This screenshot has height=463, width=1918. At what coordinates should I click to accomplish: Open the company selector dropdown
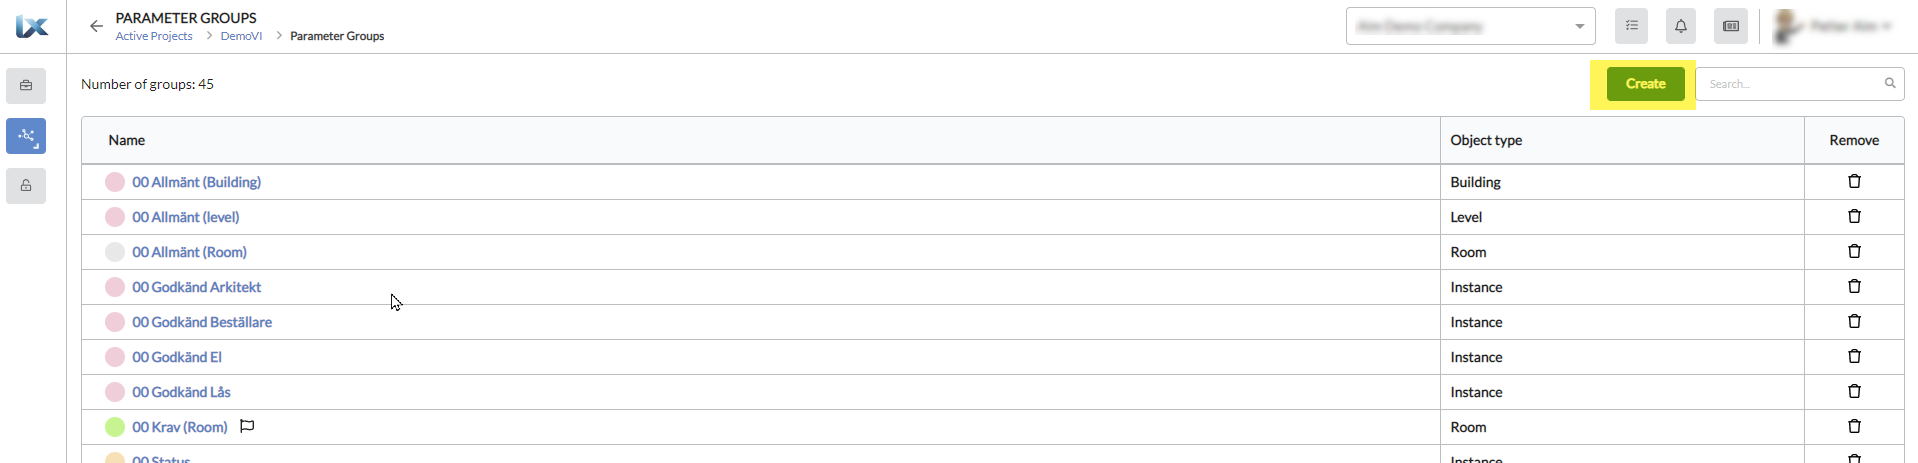1470,26
